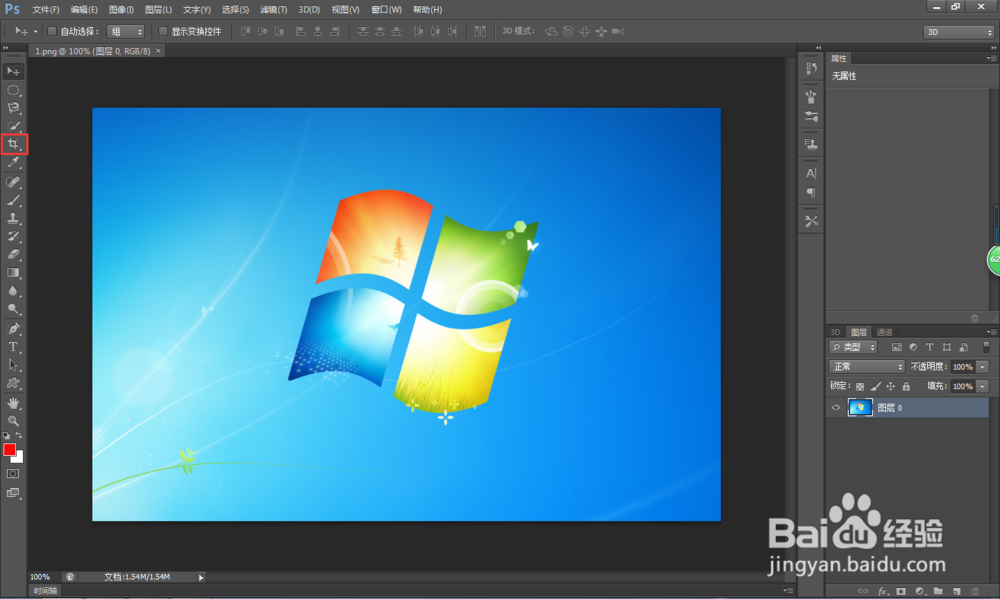This screenshot has height=599, width=1000.
Task: Toggle lock image pixels brush icon
Action: (x=876, y=387)
